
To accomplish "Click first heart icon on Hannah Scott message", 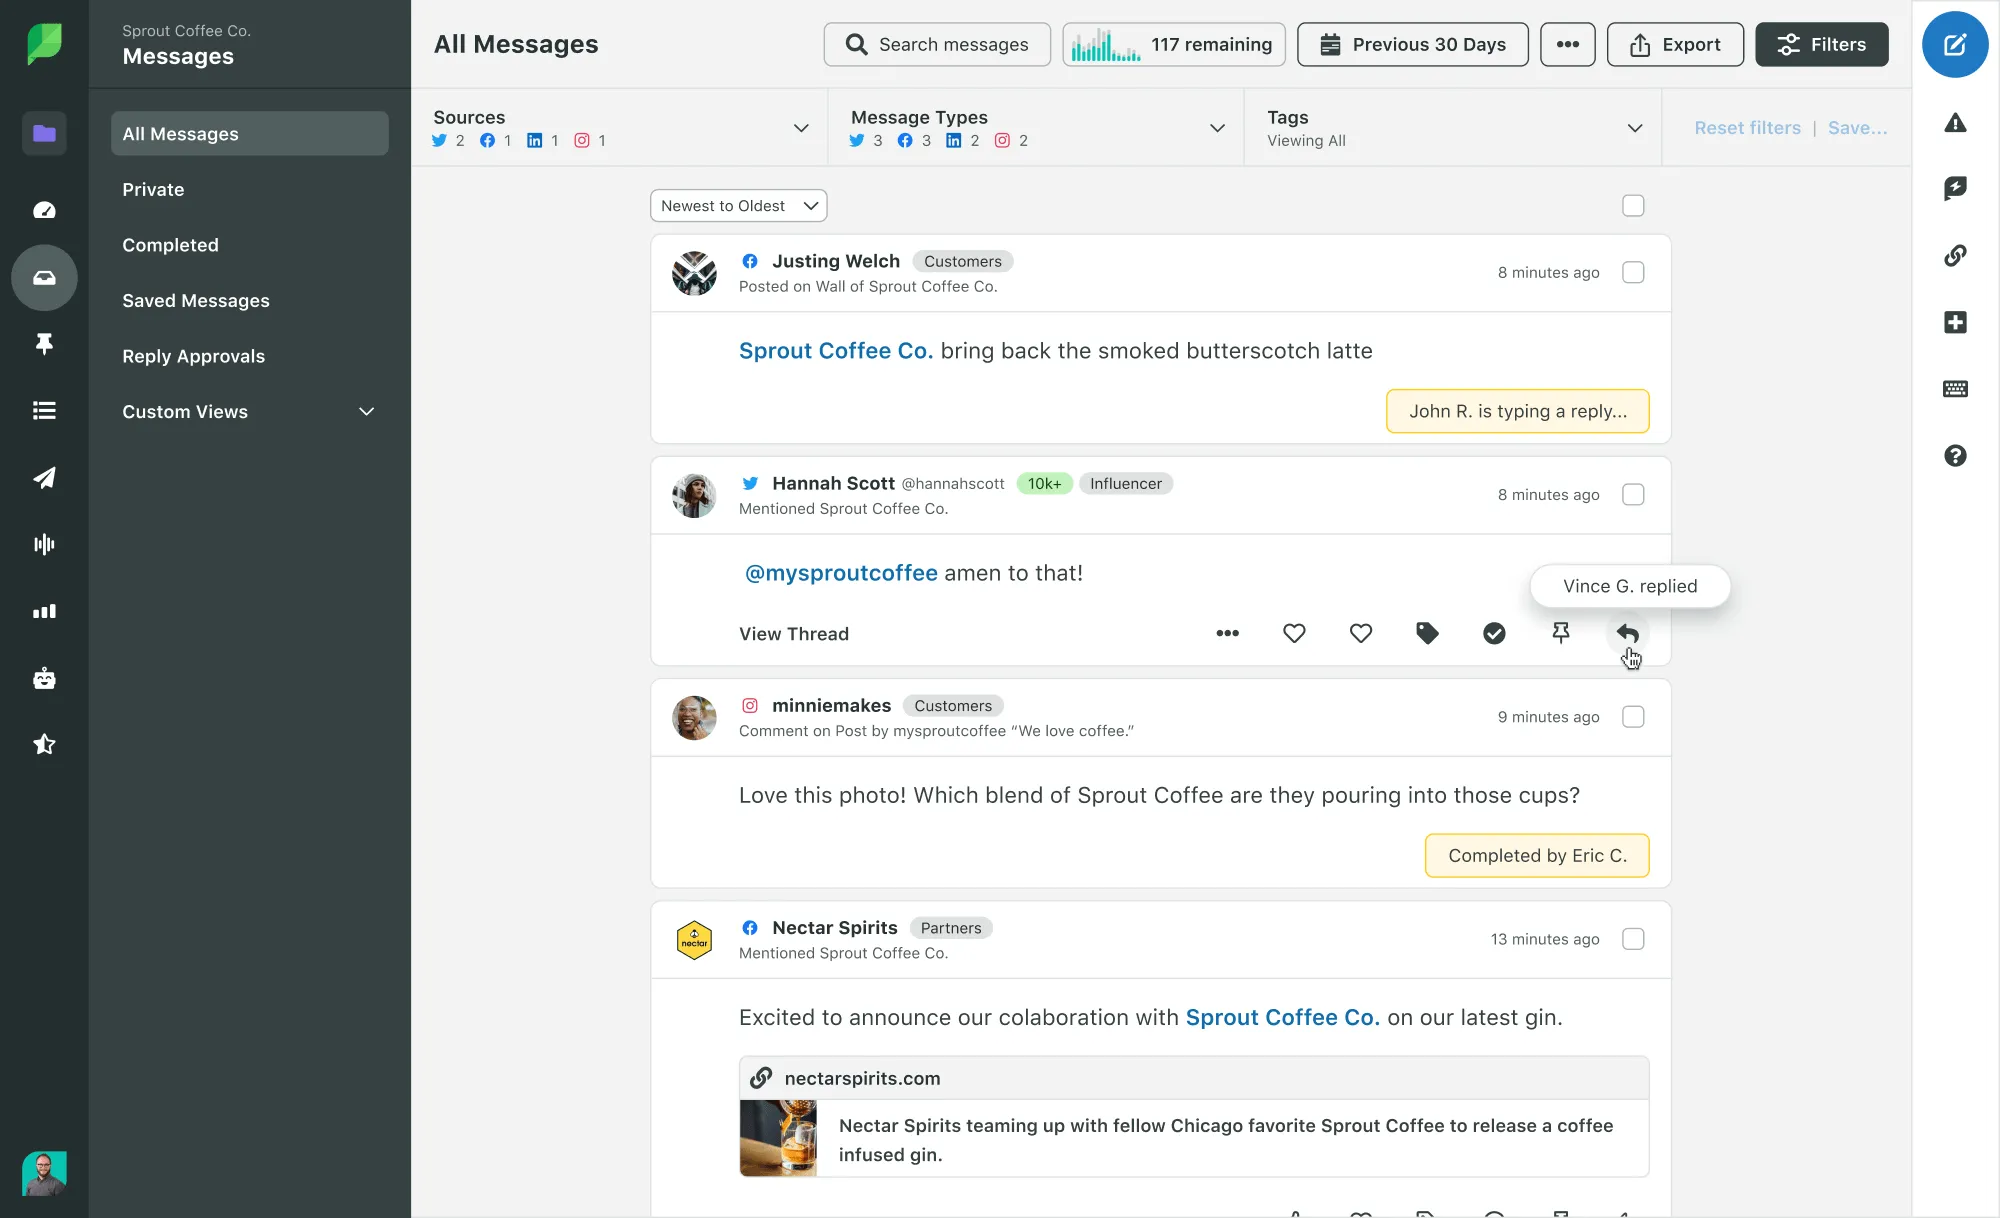I will tap(1294, 633).
